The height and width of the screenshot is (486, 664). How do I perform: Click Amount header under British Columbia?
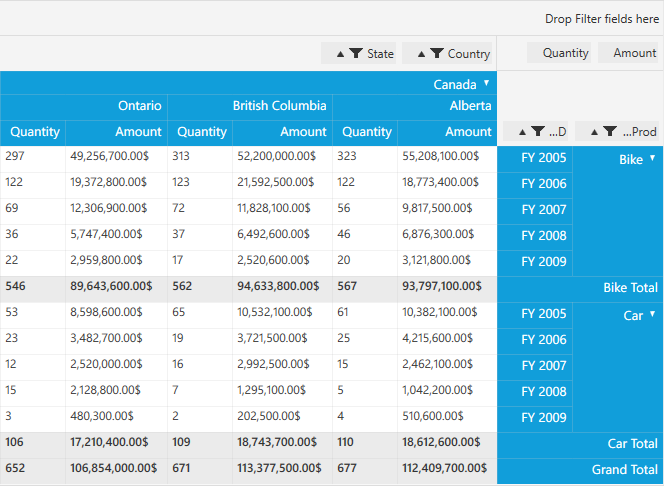(x=282, y=132)
